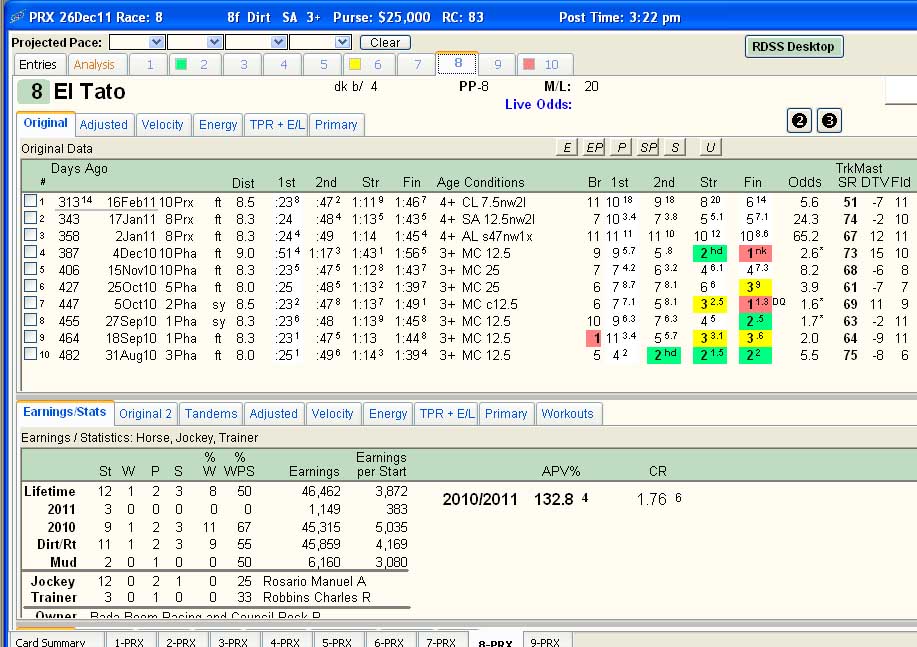This screenshot has width=917, height=647.
Task: Click the circled 2 icon button
Action: [799, 121]
